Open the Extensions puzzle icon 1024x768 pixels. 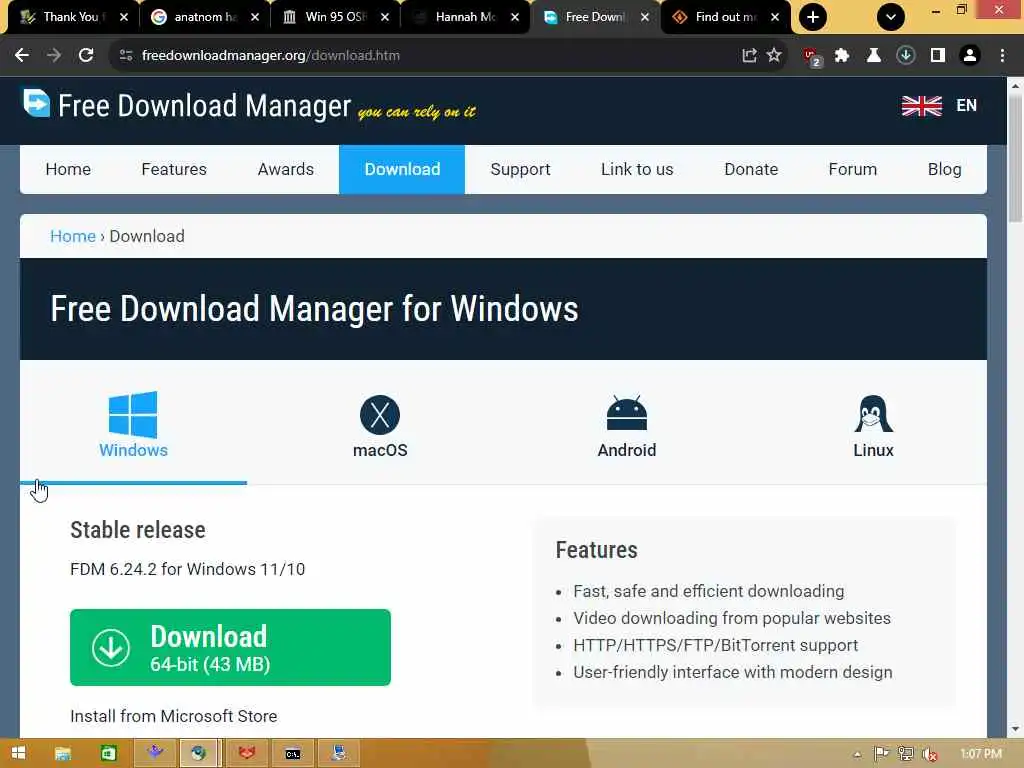click(842, 56)
